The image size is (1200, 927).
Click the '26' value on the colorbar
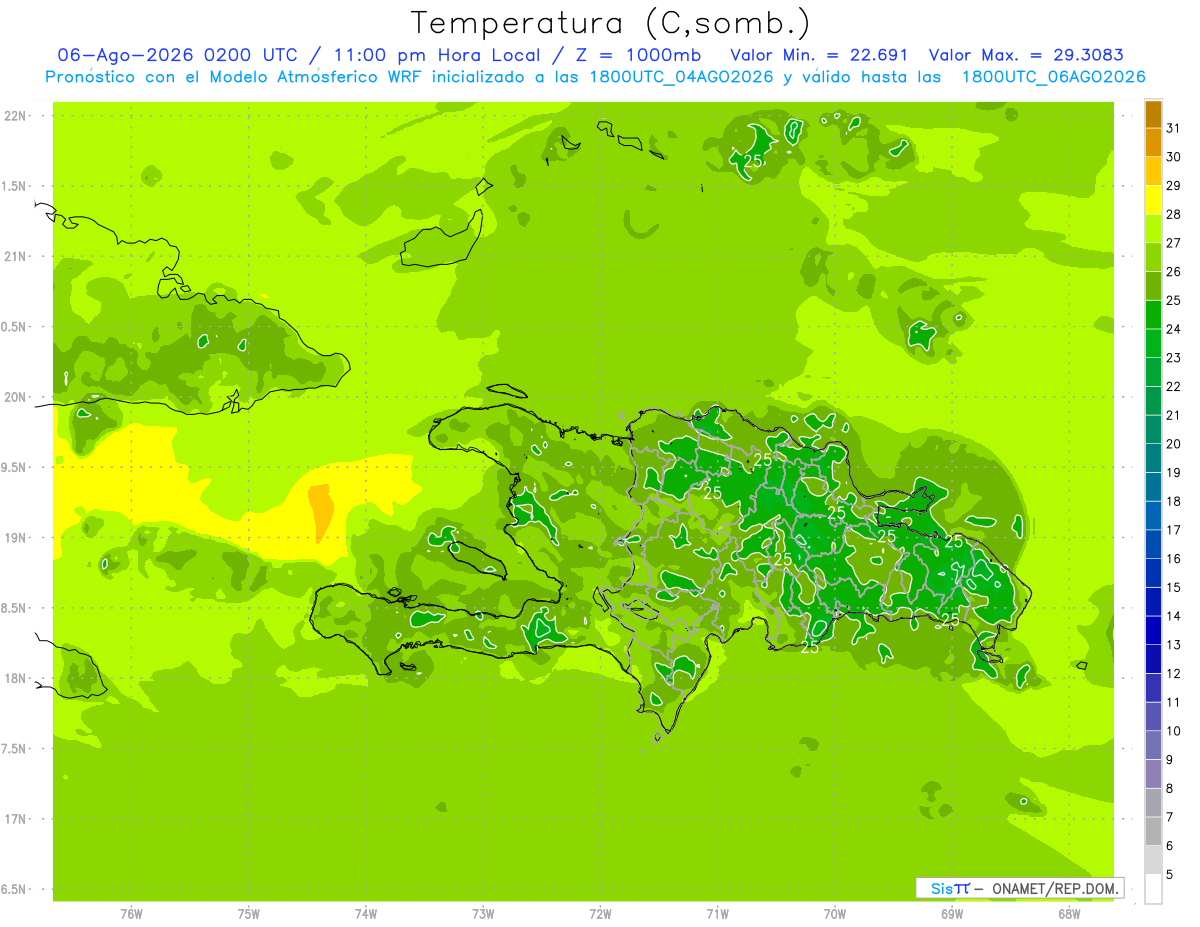coord(1174,272)
